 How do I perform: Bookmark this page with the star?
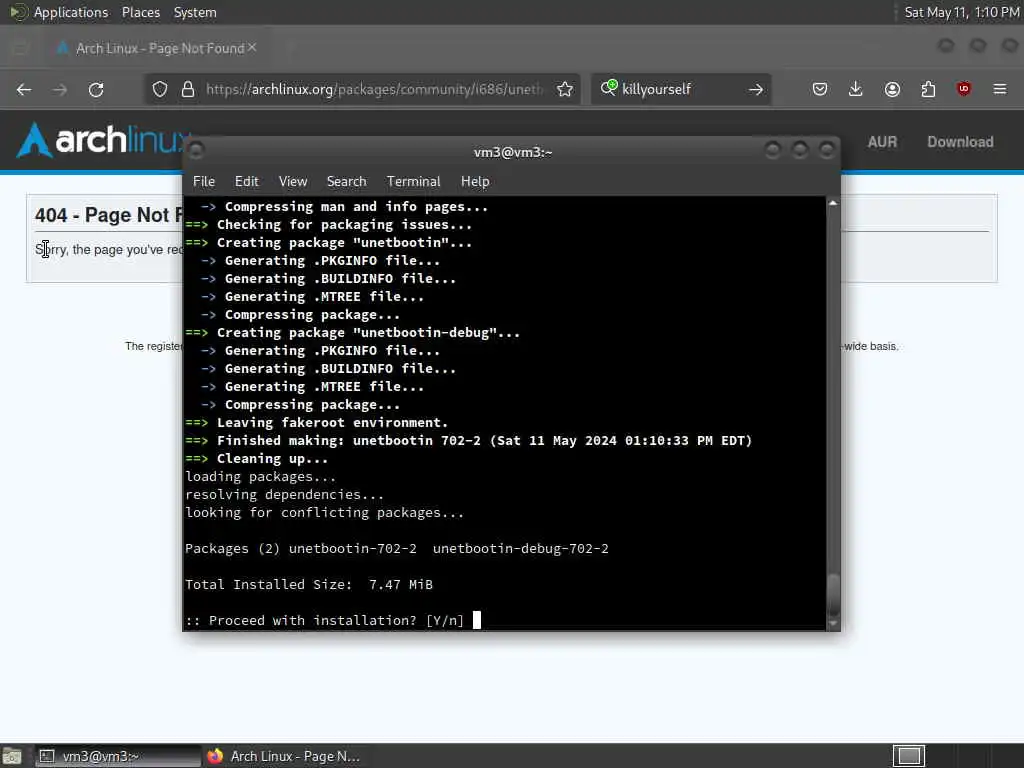(x=565, y=89)
